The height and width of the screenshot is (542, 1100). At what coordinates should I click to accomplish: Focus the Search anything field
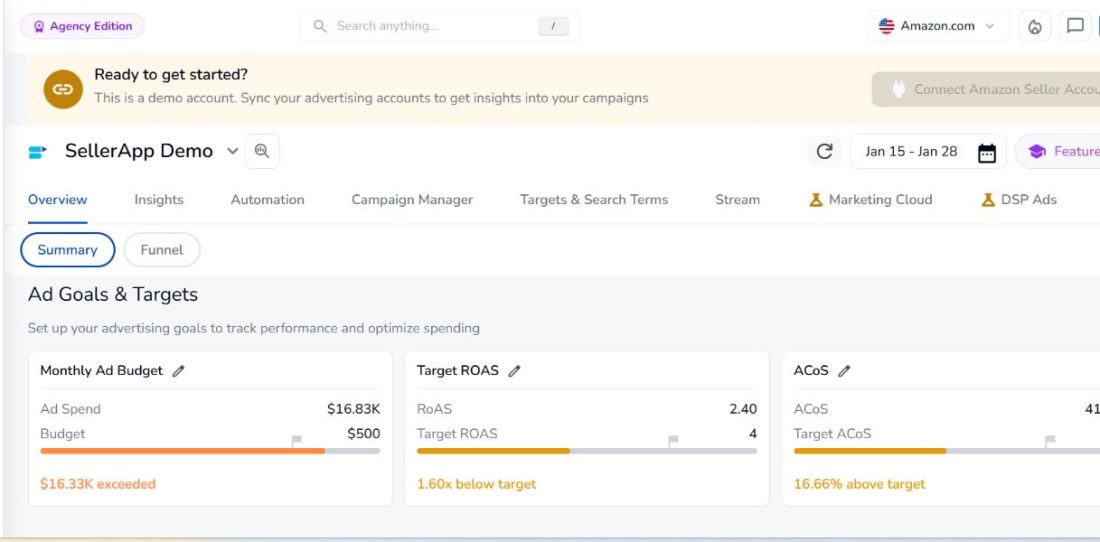pyautogui.click(x=440, y=26)
